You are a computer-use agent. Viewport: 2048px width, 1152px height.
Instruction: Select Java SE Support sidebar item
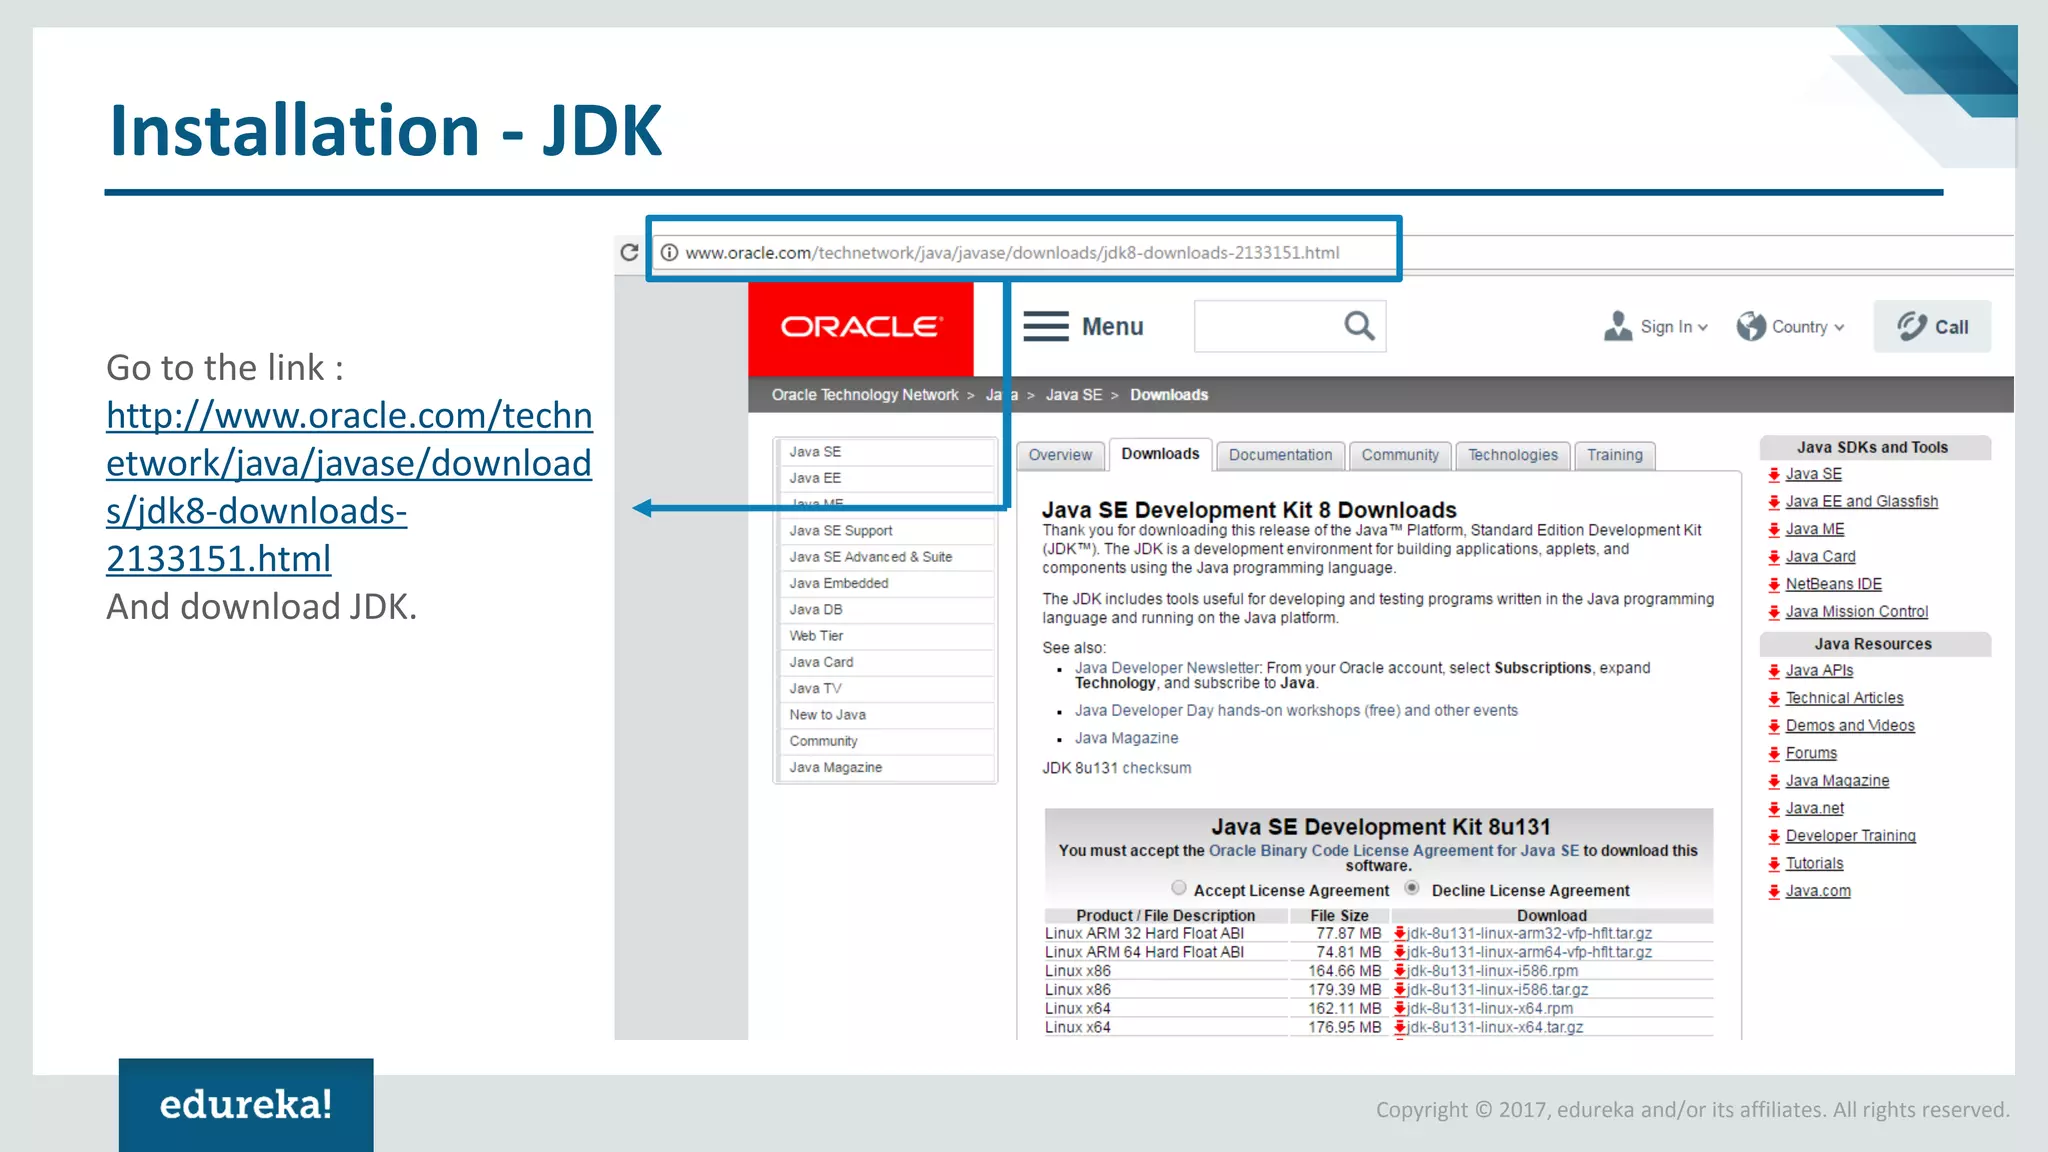click(886, 531)
